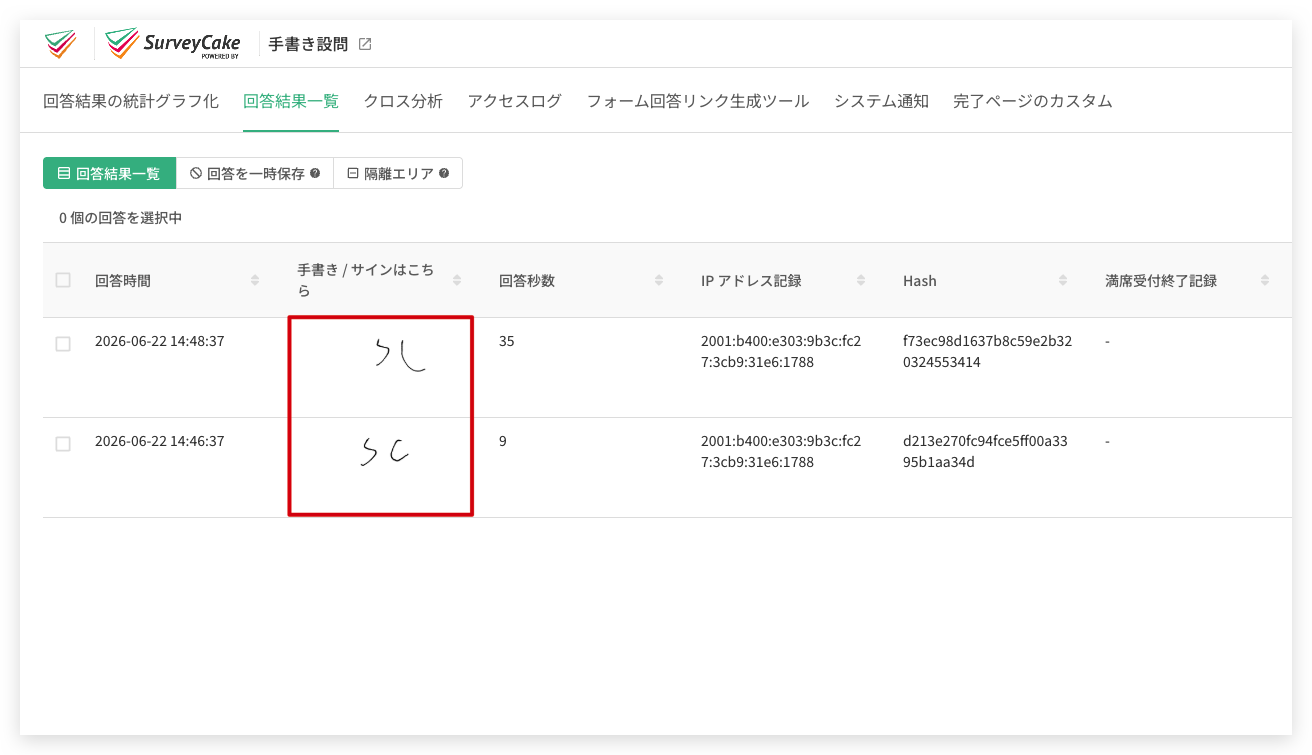Select the 回答結果一覧 tab

pyautogui.click(x=291, y=101)
